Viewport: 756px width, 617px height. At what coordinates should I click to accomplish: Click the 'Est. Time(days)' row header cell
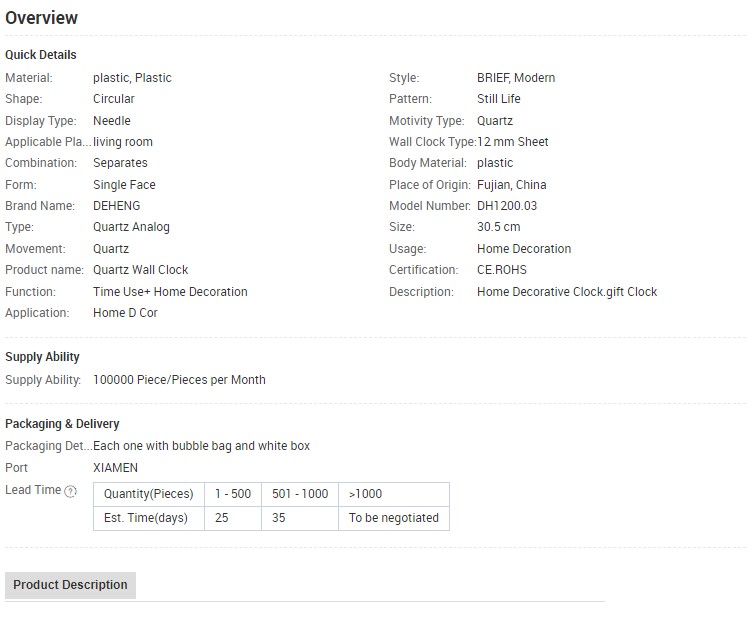point(149,518)
